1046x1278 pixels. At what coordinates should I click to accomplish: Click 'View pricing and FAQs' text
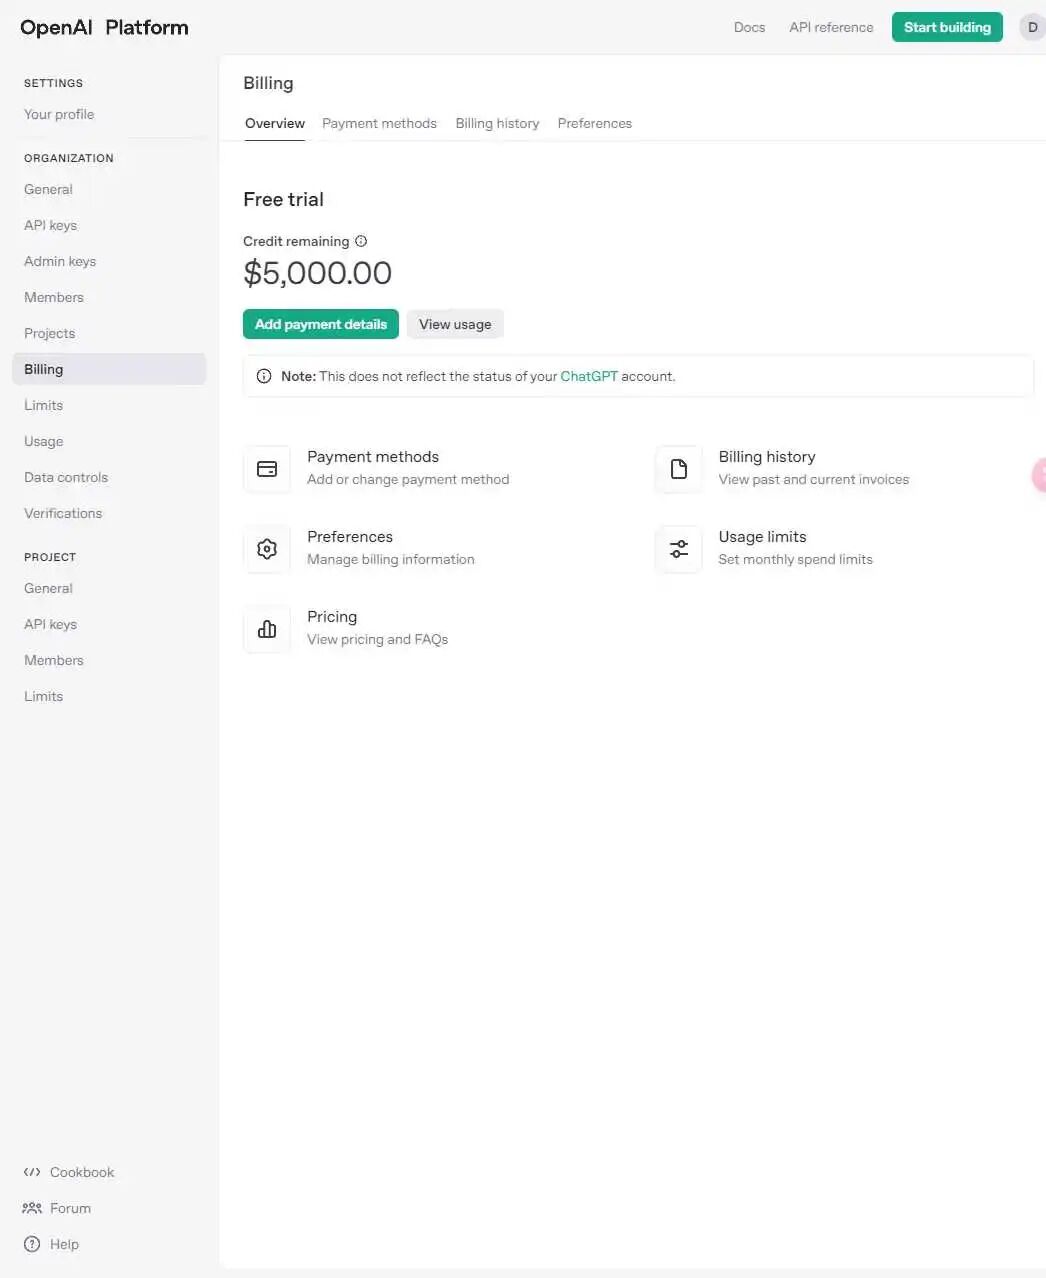pos(377,640)
